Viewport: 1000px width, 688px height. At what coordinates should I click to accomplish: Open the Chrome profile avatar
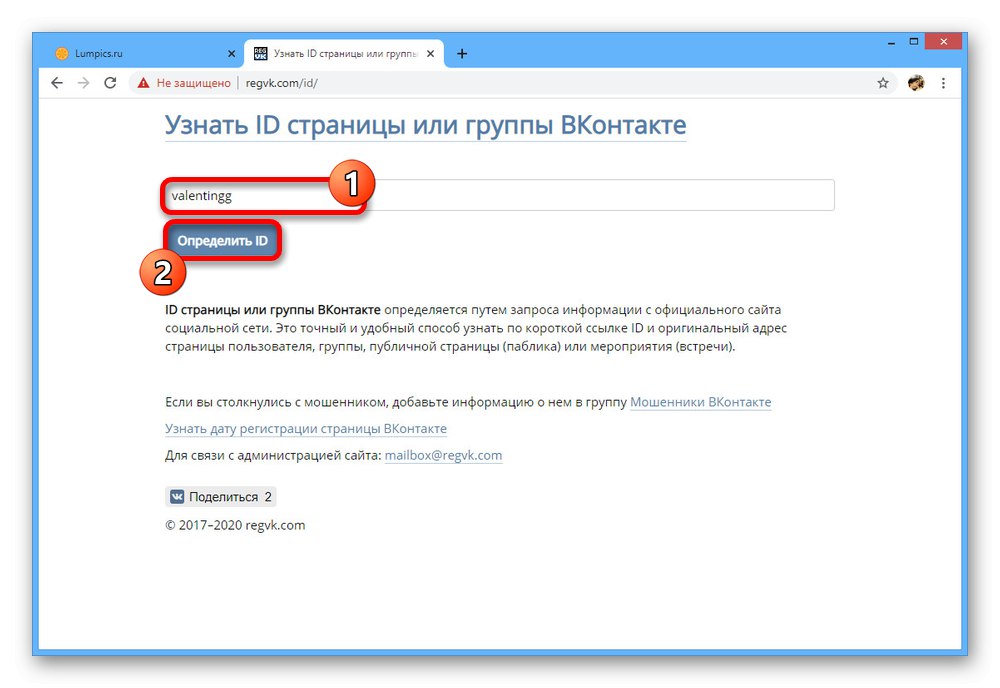(916, 83)
